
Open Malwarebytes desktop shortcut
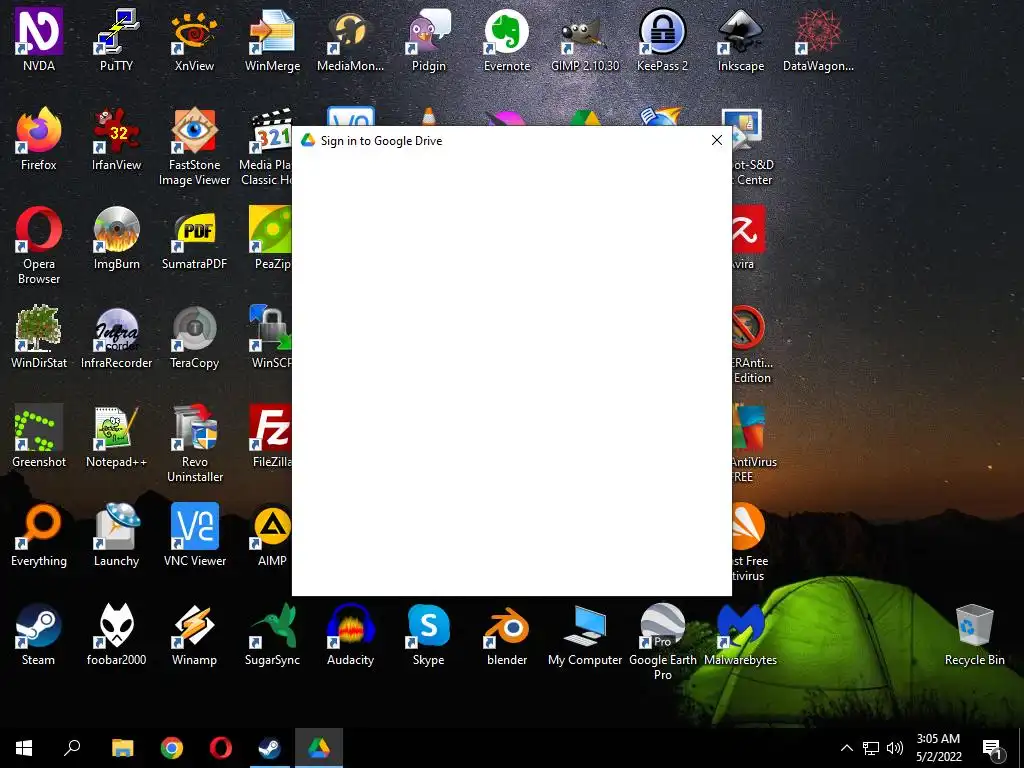[741, 635]
